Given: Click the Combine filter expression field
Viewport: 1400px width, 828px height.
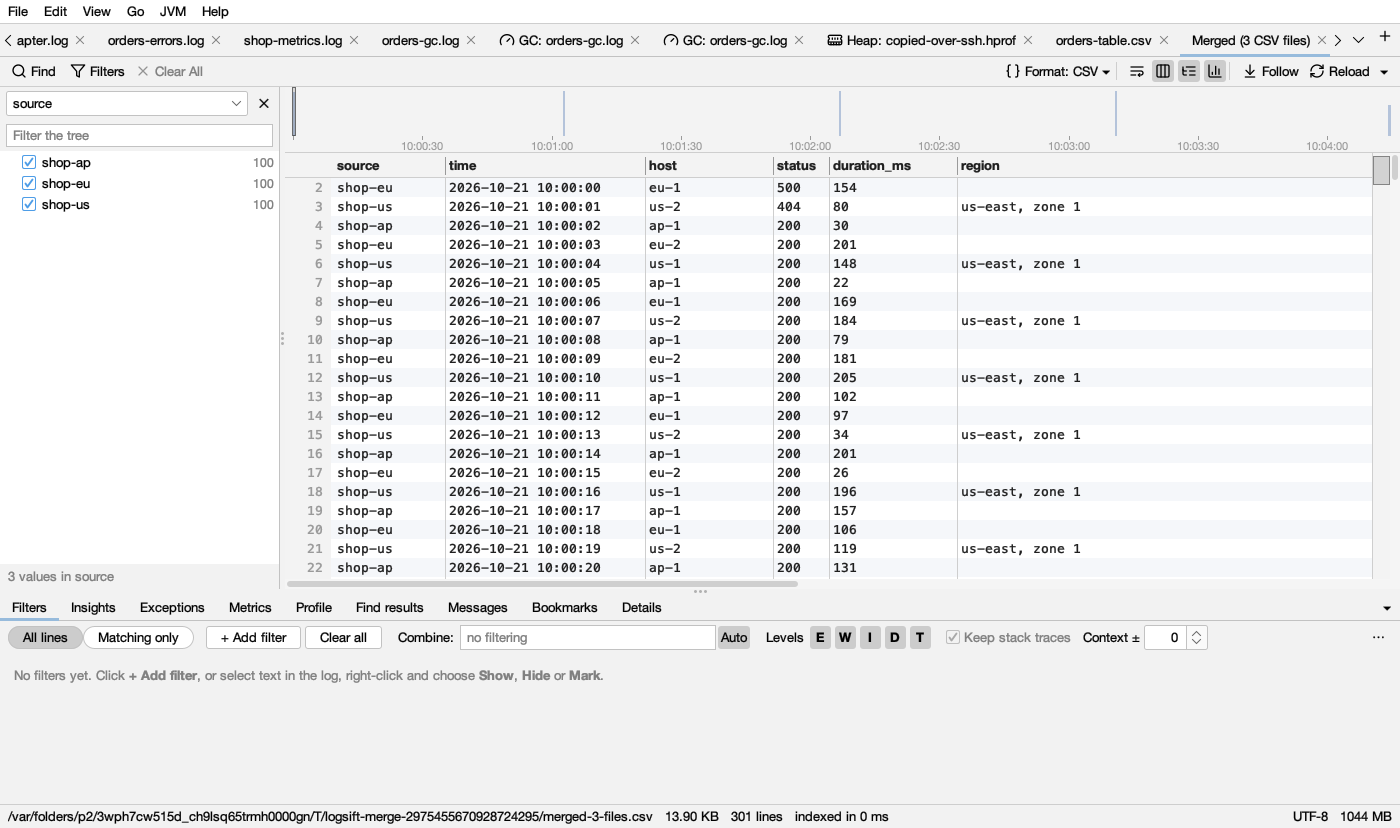Looking at the screenshot, I should [x=588, y=637].
